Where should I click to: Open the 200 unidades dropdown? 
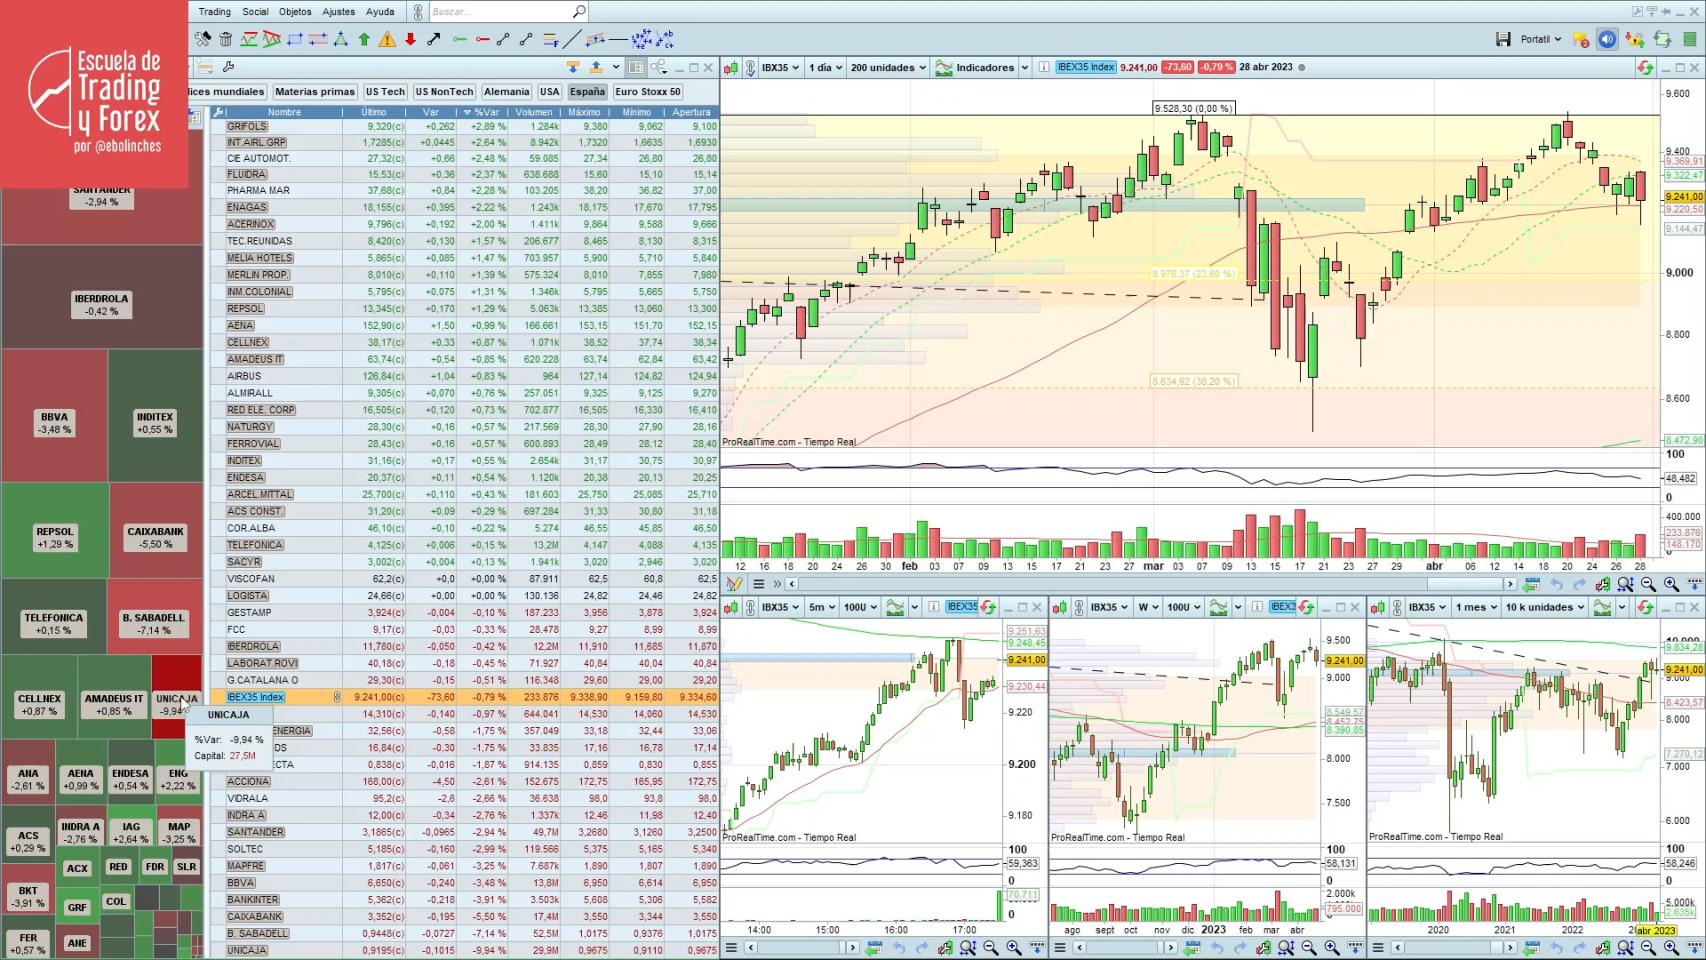(888, 67)
